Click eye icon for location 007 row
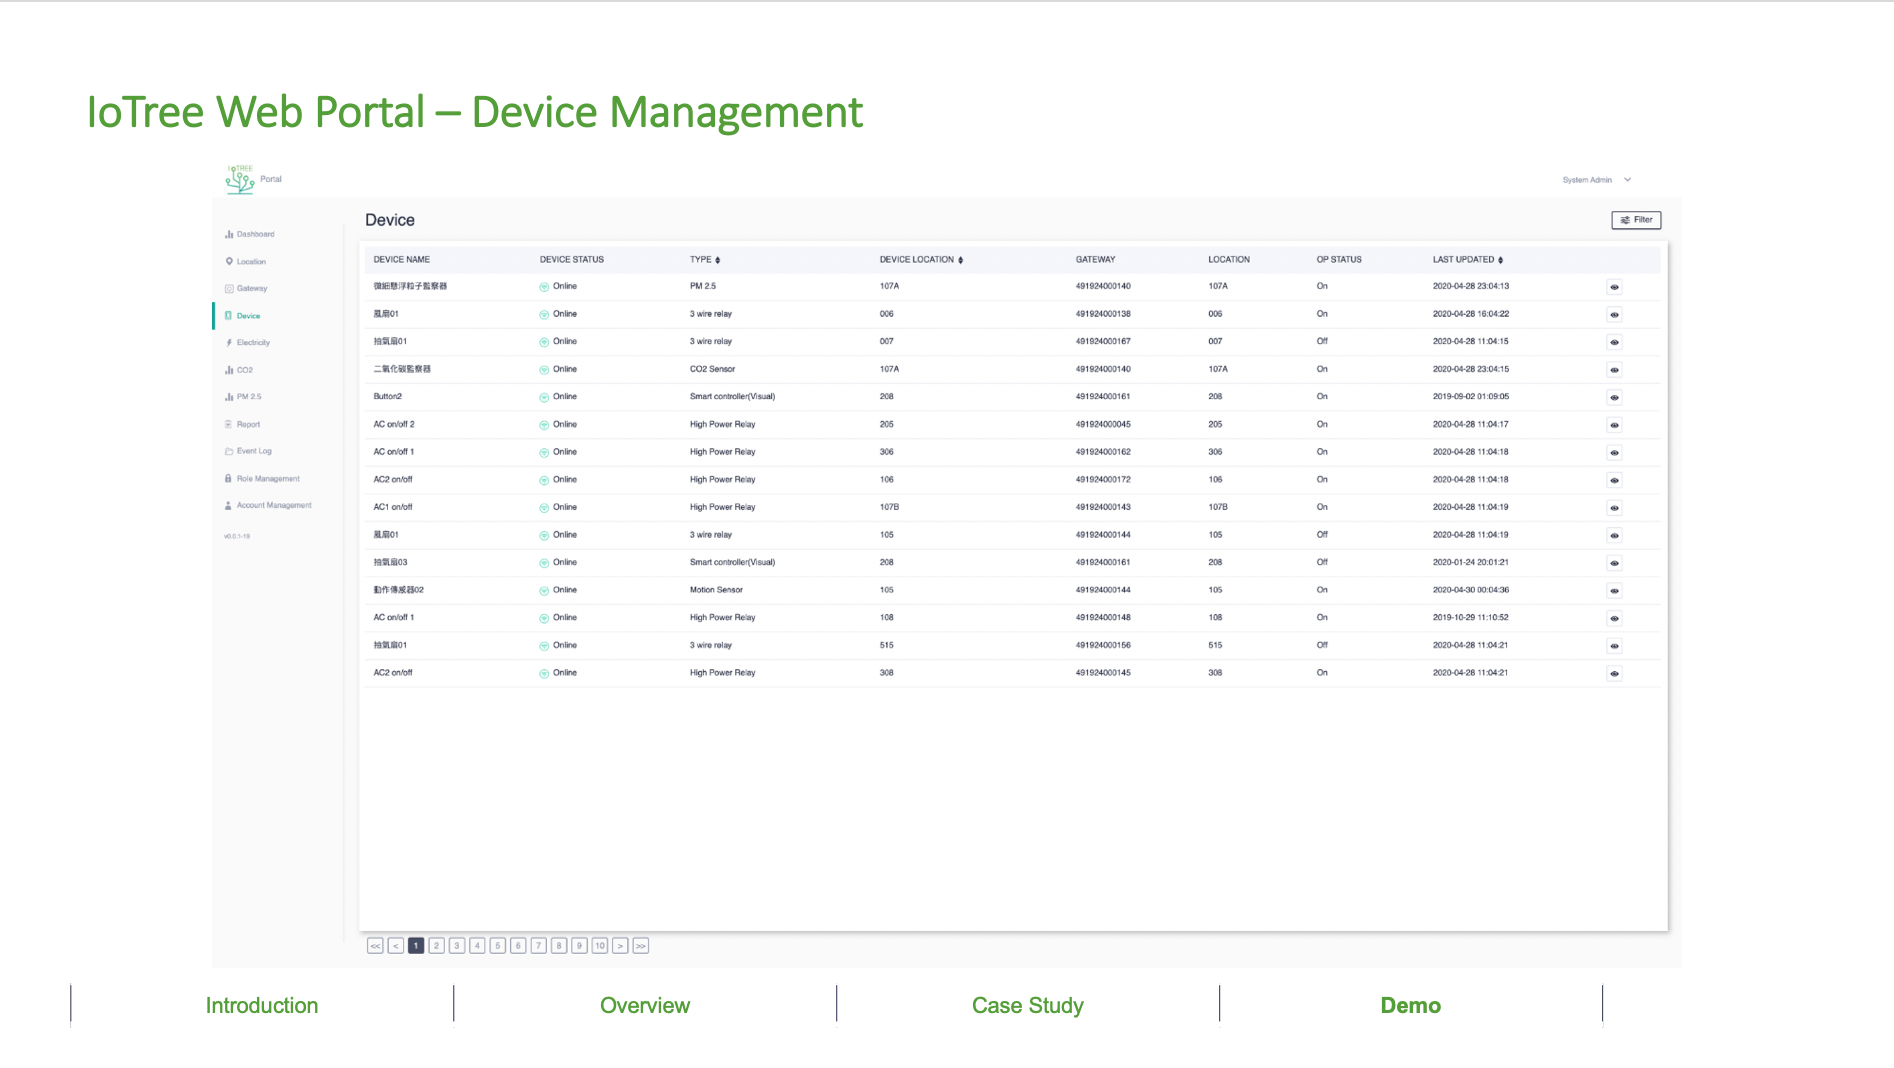 [1614, 342]
